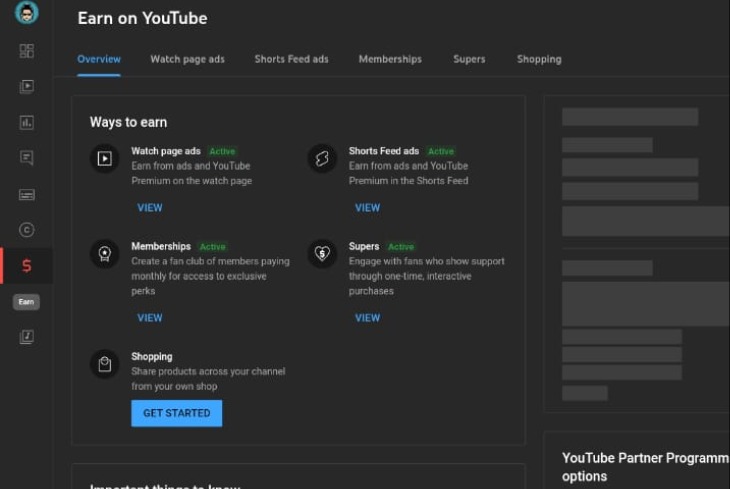Click the GET STARTED button for Shopping

(x=176, y=413)
